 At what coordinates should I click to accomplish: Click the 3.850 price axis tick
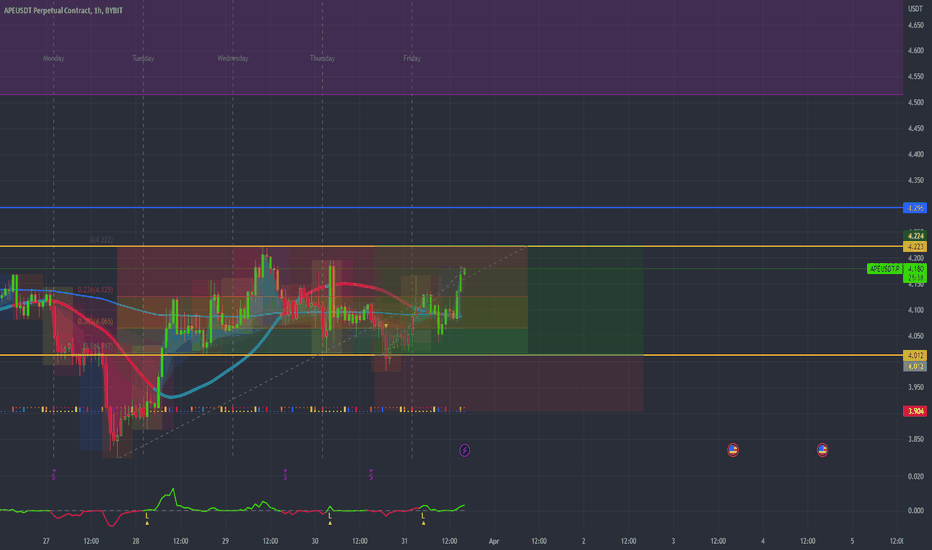click(x=915, y=439)
